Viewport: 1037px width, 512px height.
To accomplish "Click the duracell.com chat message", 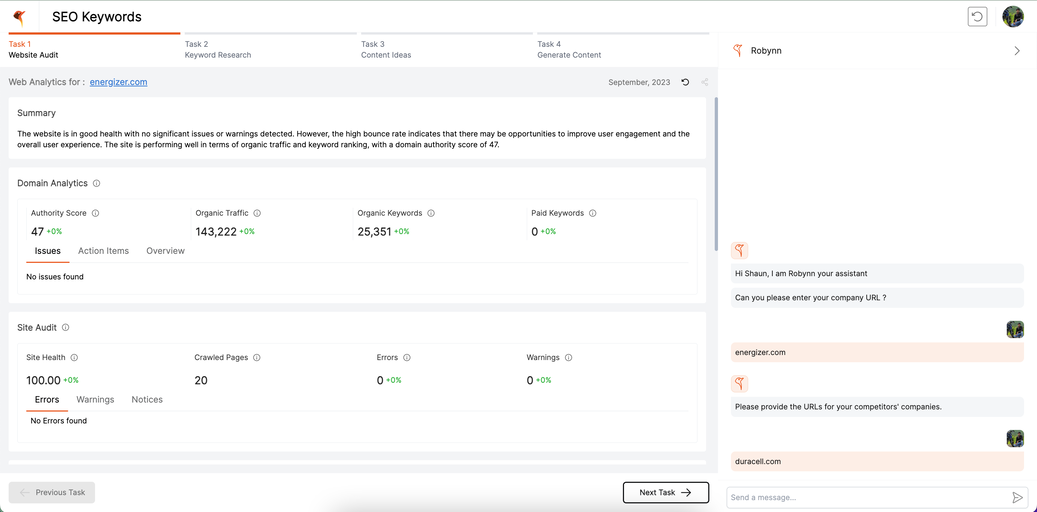I will click(x=877, y=461).
